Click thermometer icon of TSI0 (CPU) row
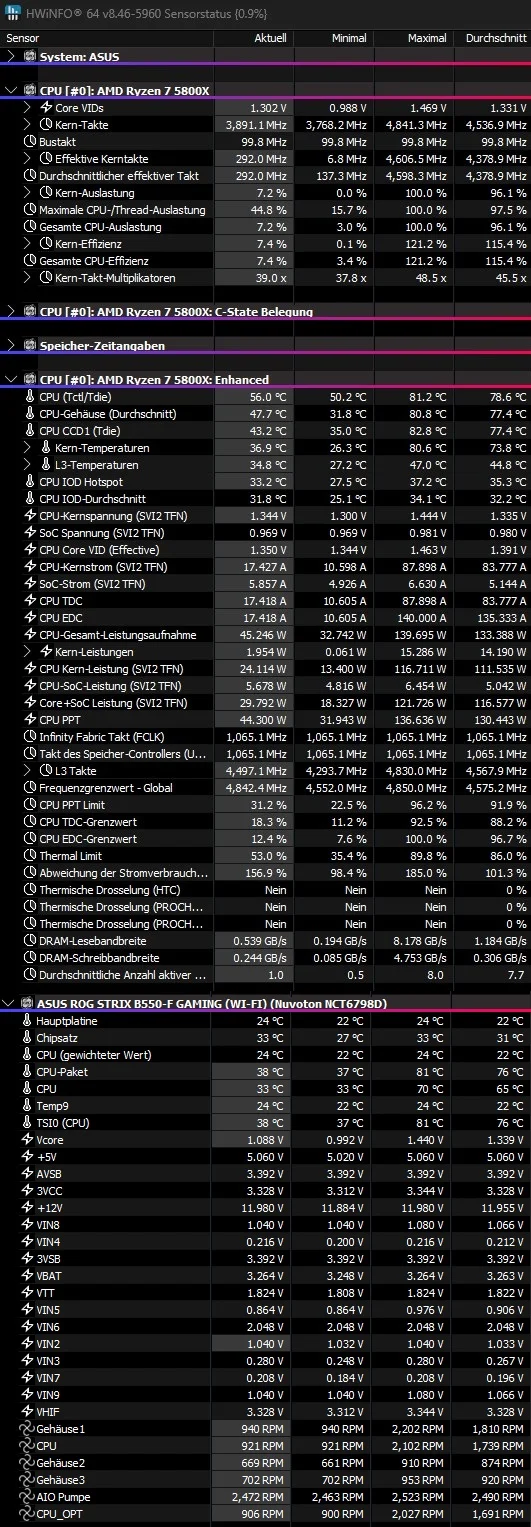531x1527 pixels. pos(27,1123)
